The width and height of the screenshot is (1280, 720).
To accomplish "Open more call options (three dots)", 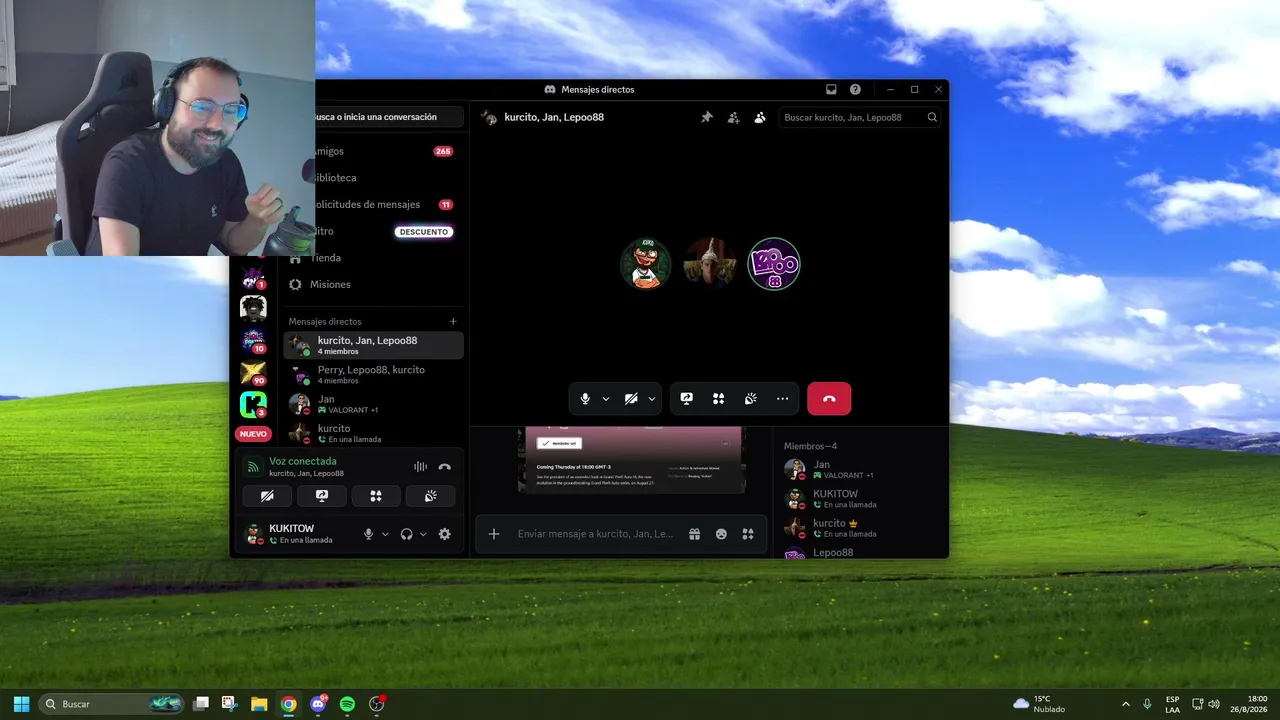I will (783, 398).
